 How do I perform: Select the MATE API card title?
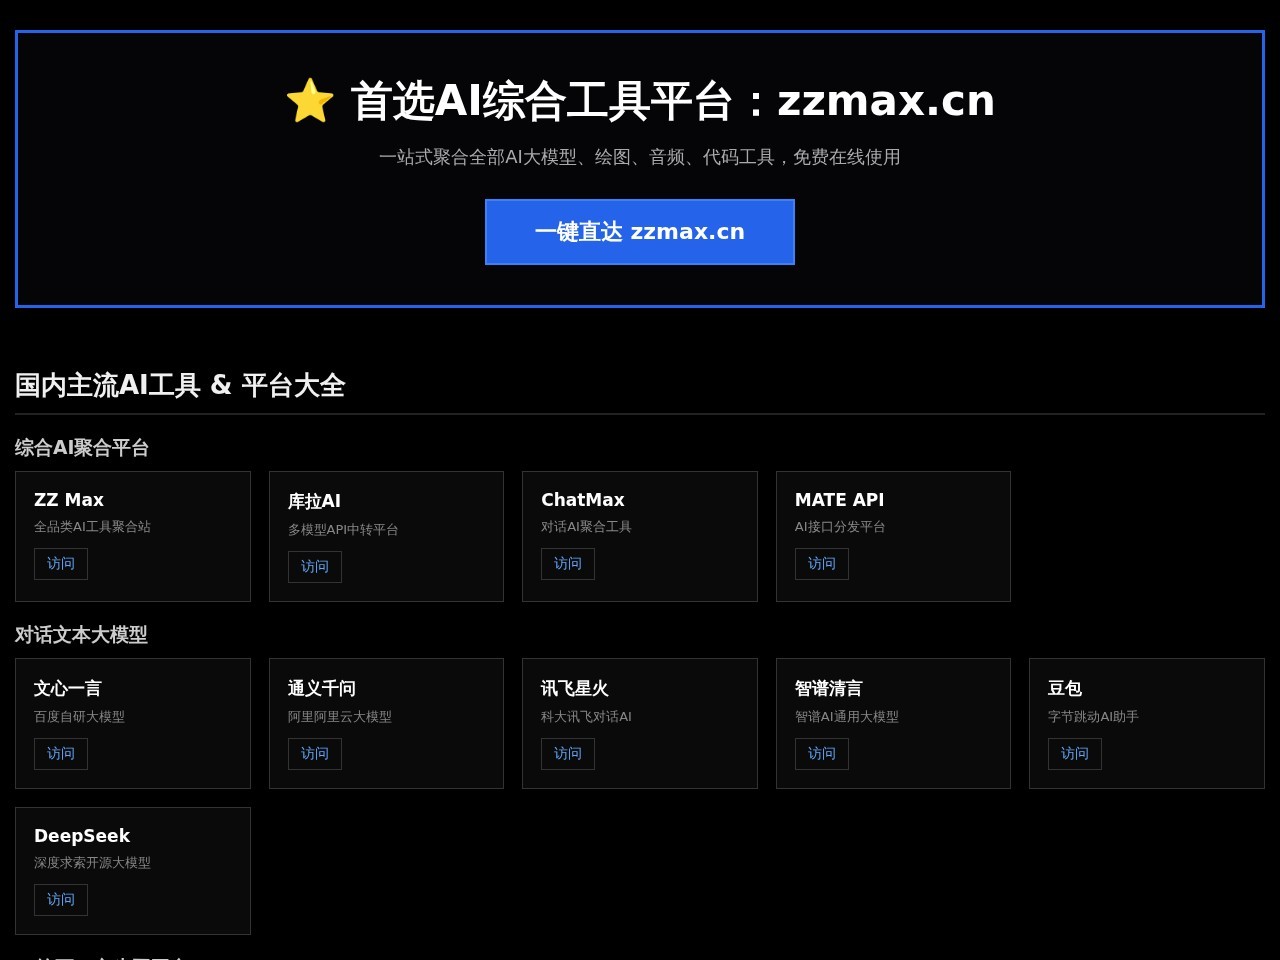(x=840, y=500)
